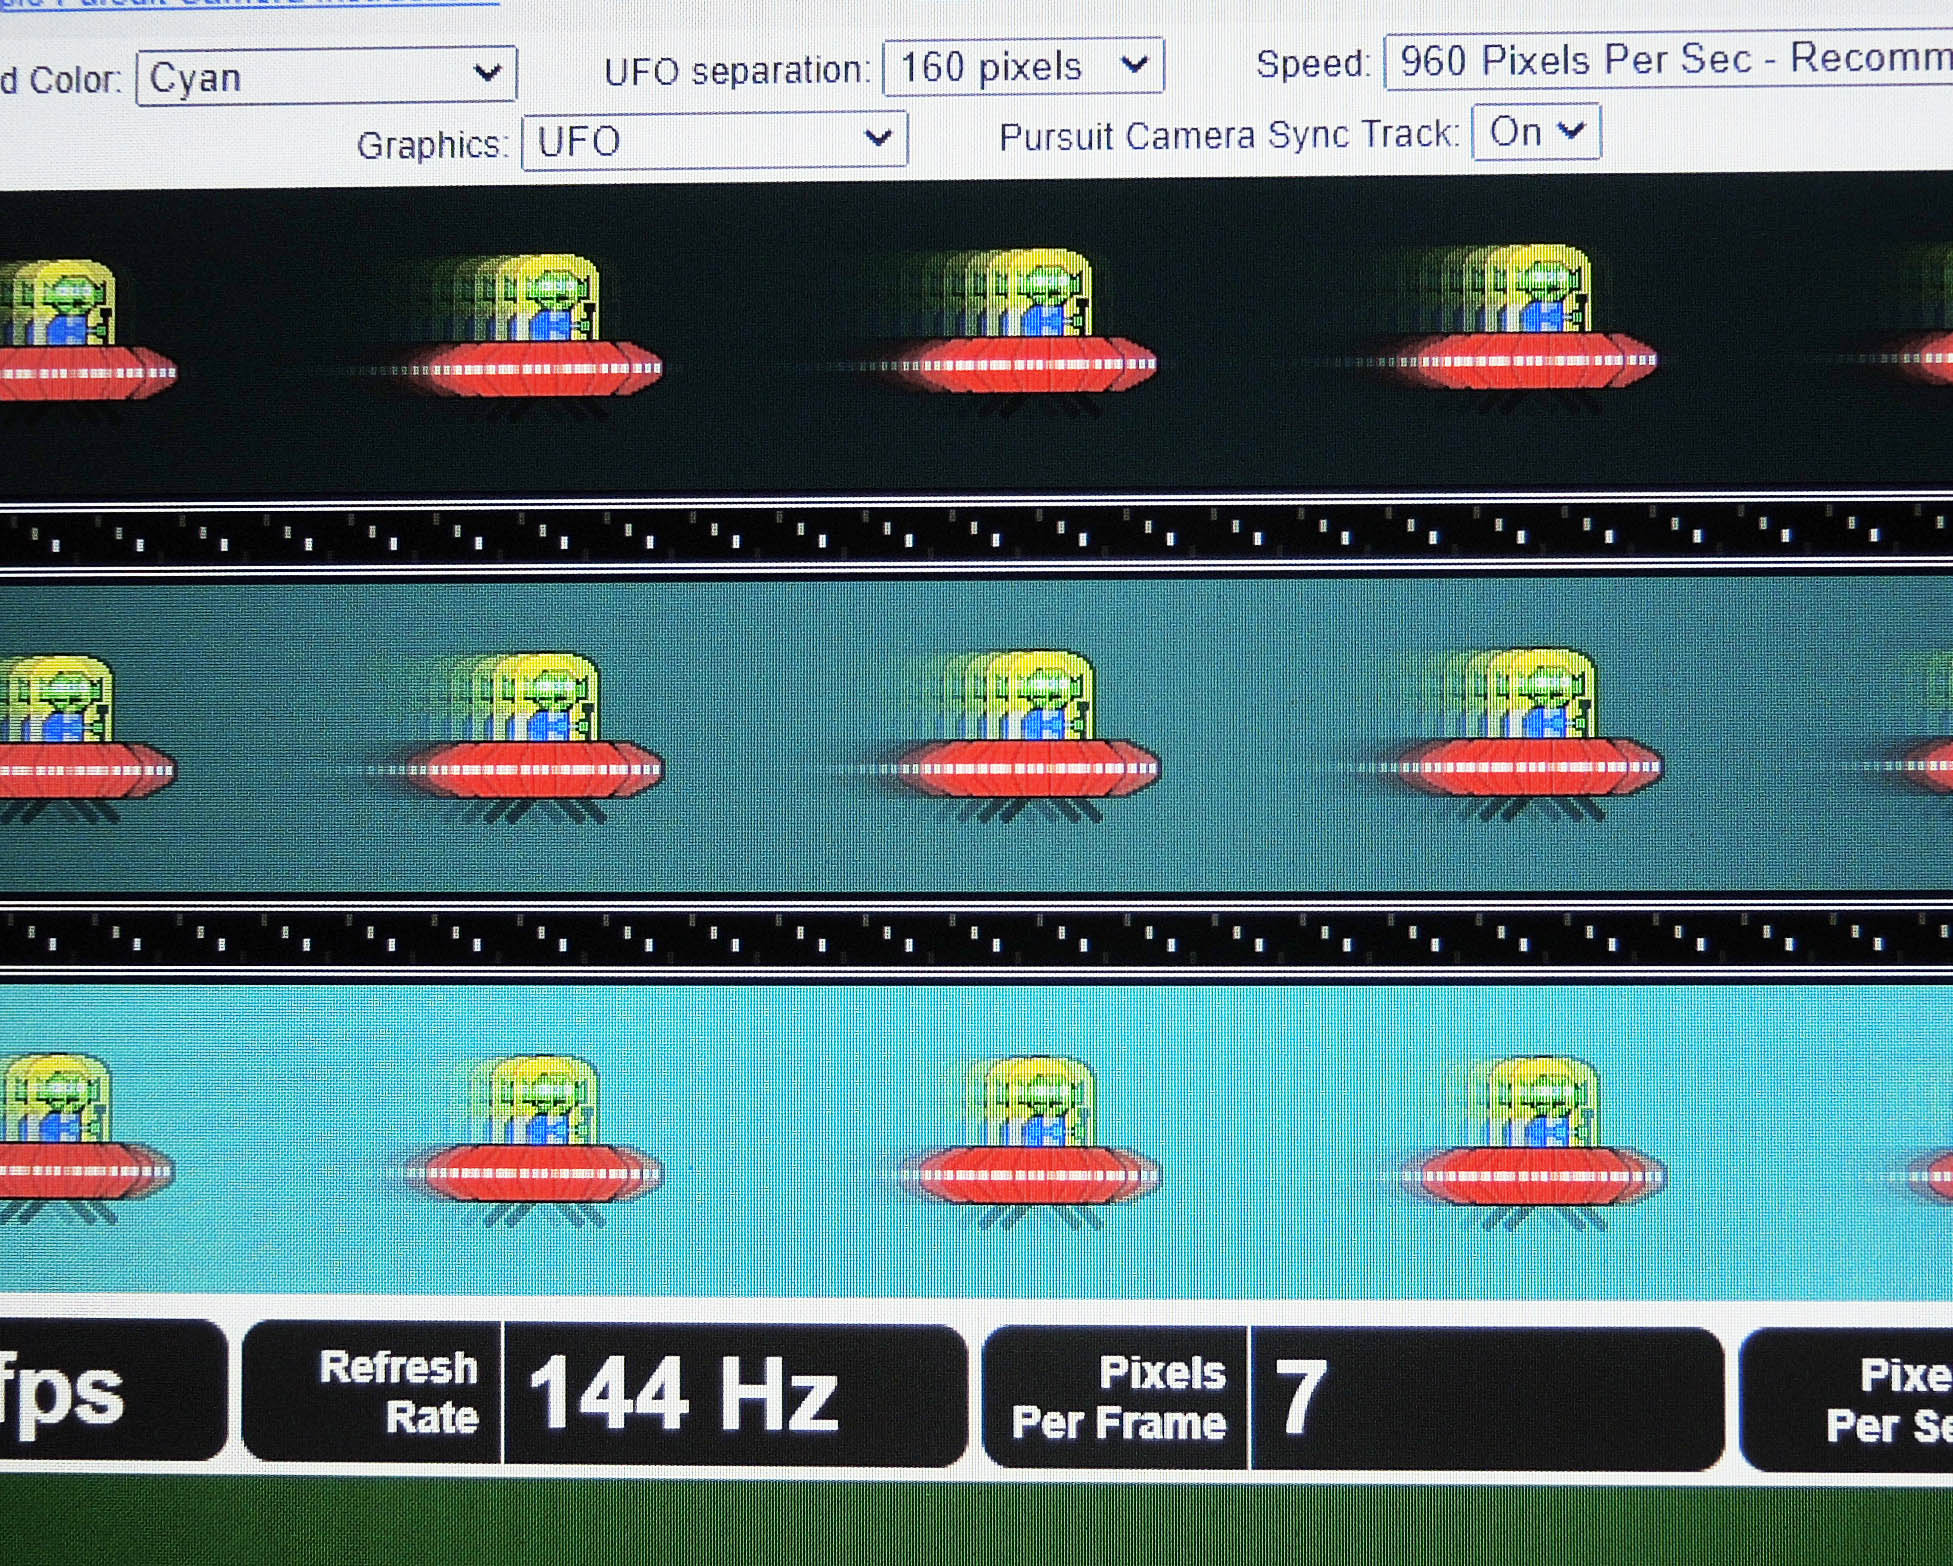Open the Cyan background color dropdown
The image size is (1953, 1566).
tap(326, 76)
